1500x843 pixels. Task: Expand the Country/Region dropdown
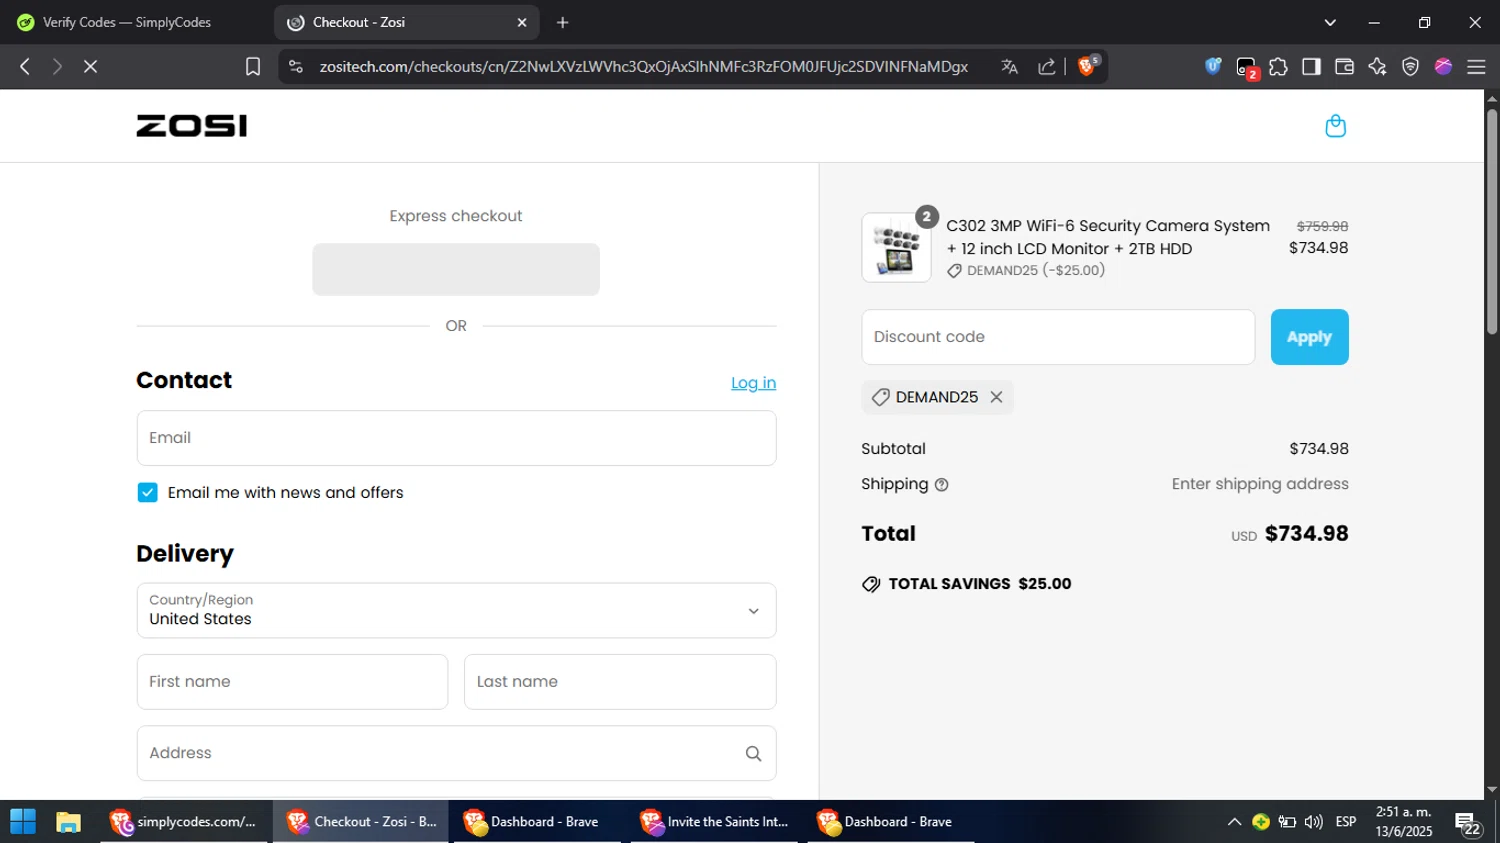pos(456,610)
